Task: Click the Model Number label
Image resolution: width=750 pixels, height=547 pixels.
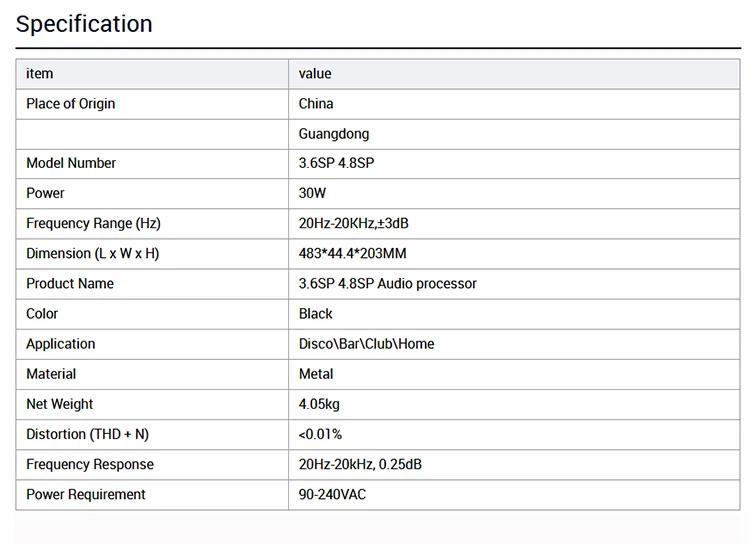Action: (x=71, y=164)
